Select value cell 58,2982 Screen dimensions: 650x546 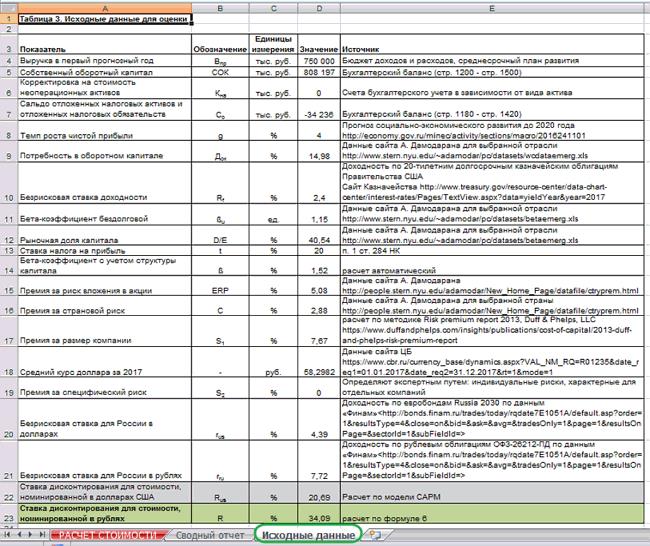[319, 362]
